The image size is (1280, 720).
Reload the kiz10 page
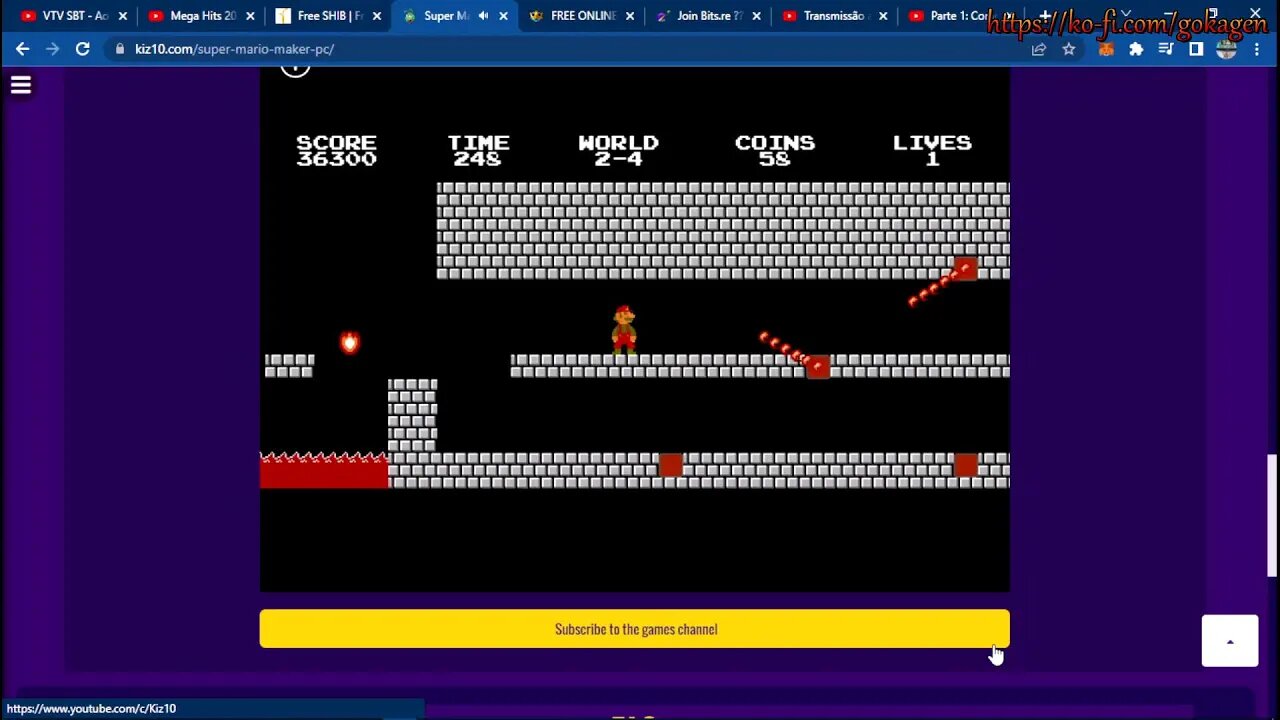(83, 48)
